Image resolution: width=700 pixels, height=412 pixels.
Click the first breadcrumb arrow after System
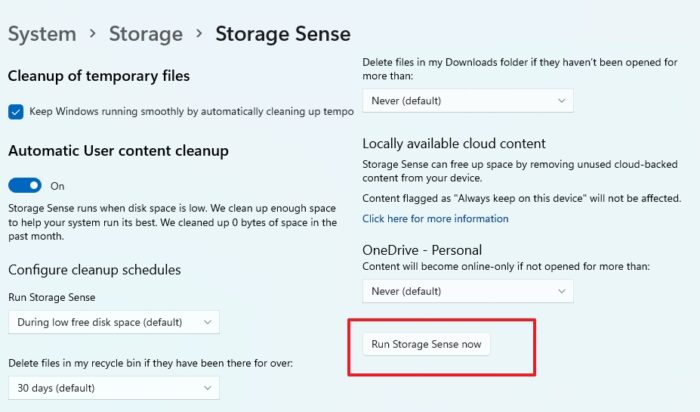(x=92, y=33)
